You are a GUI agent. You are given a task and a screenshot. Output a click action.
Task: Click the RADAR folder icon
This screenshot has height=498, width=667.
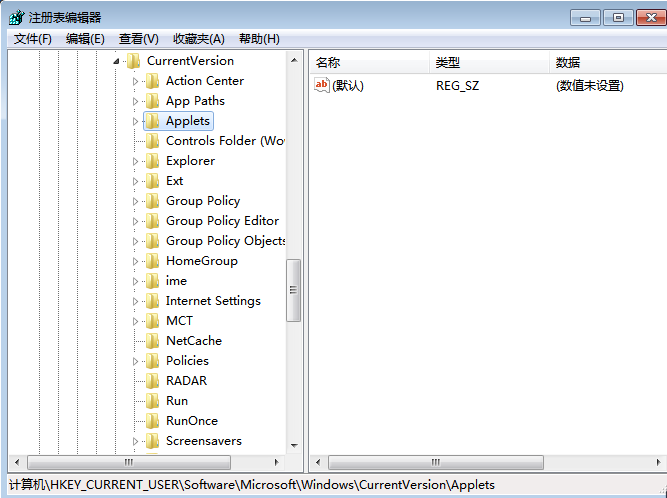(152, 381)
